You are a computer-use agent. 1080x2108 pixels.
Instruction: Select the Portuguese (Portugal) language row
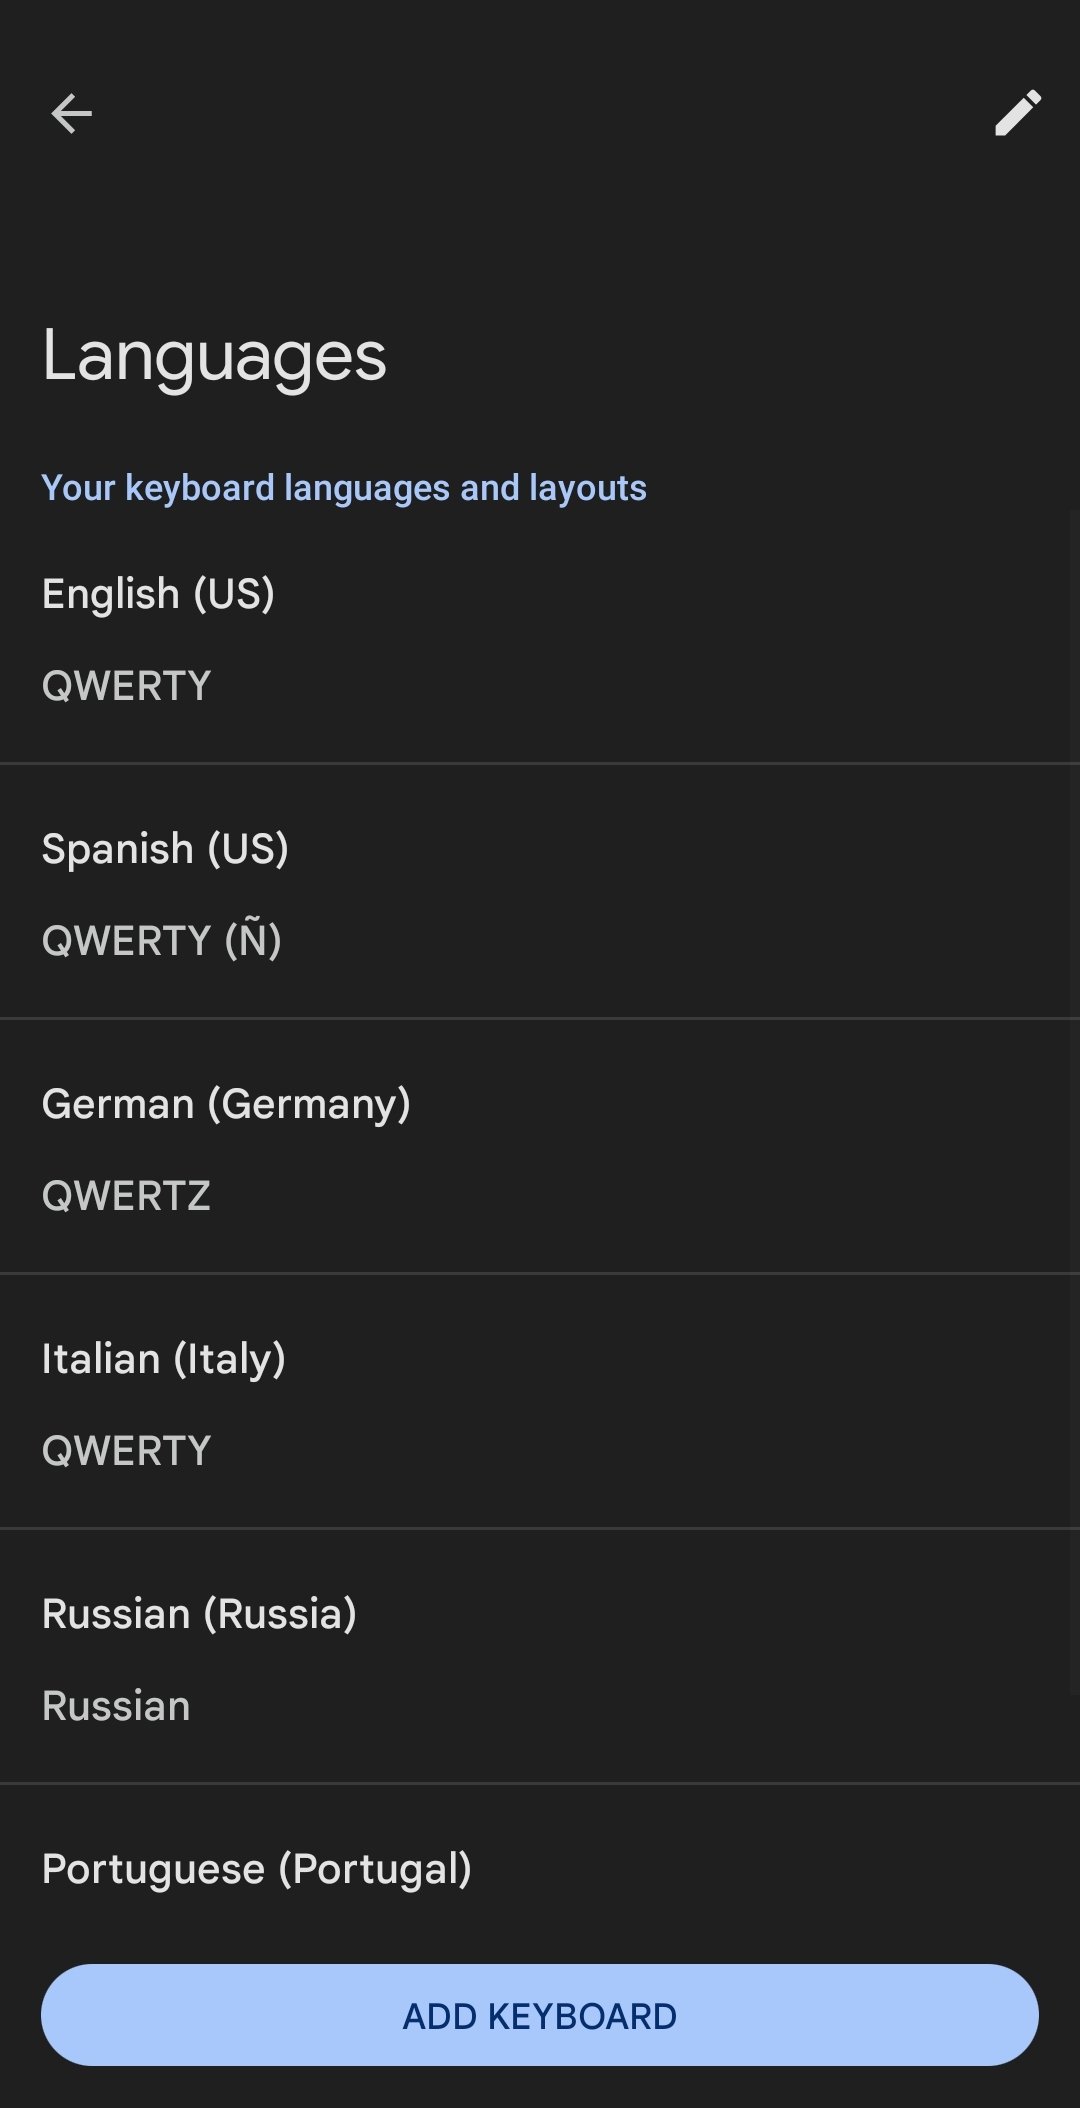(540, 1869)
